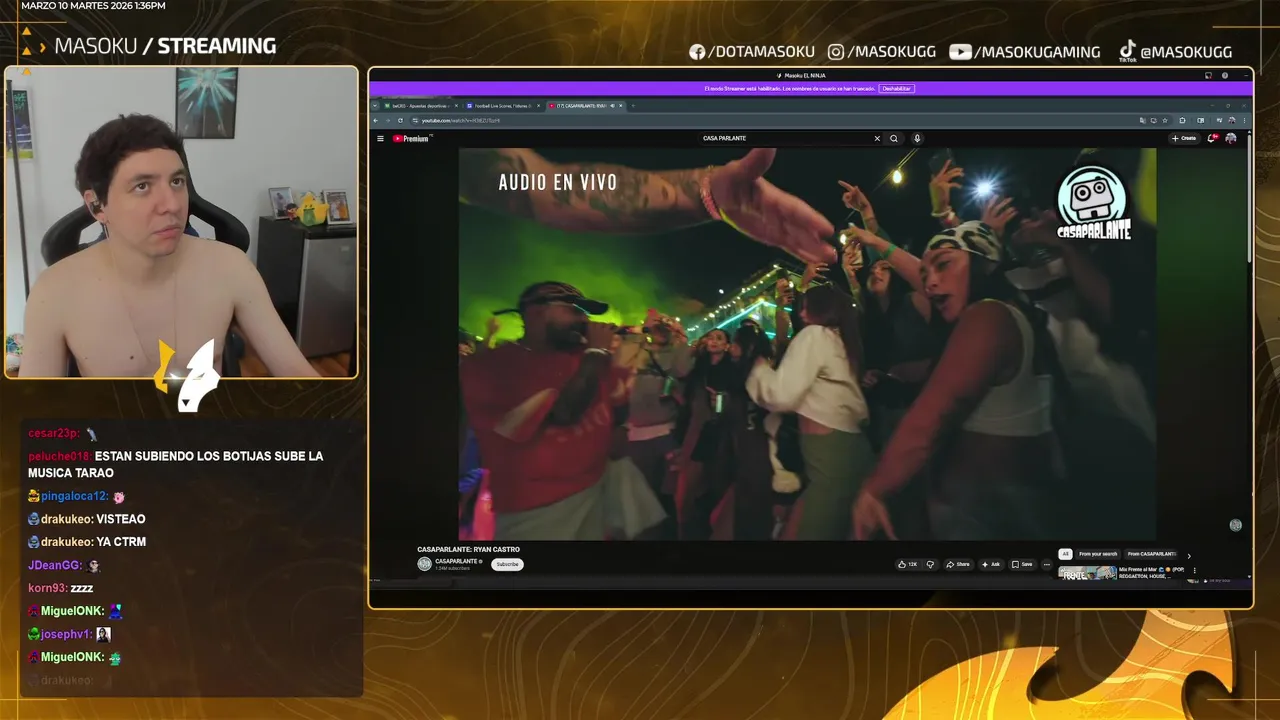Select the All filter chip
The width and height of the screenshot is (1280, 720).
1065,554
